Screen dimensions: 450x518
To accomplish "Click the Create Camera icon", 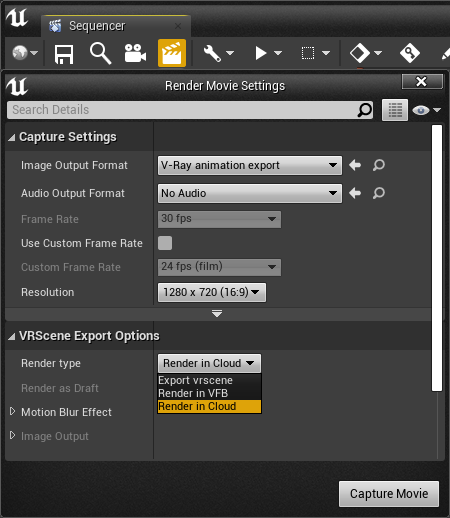I will 135,53.
